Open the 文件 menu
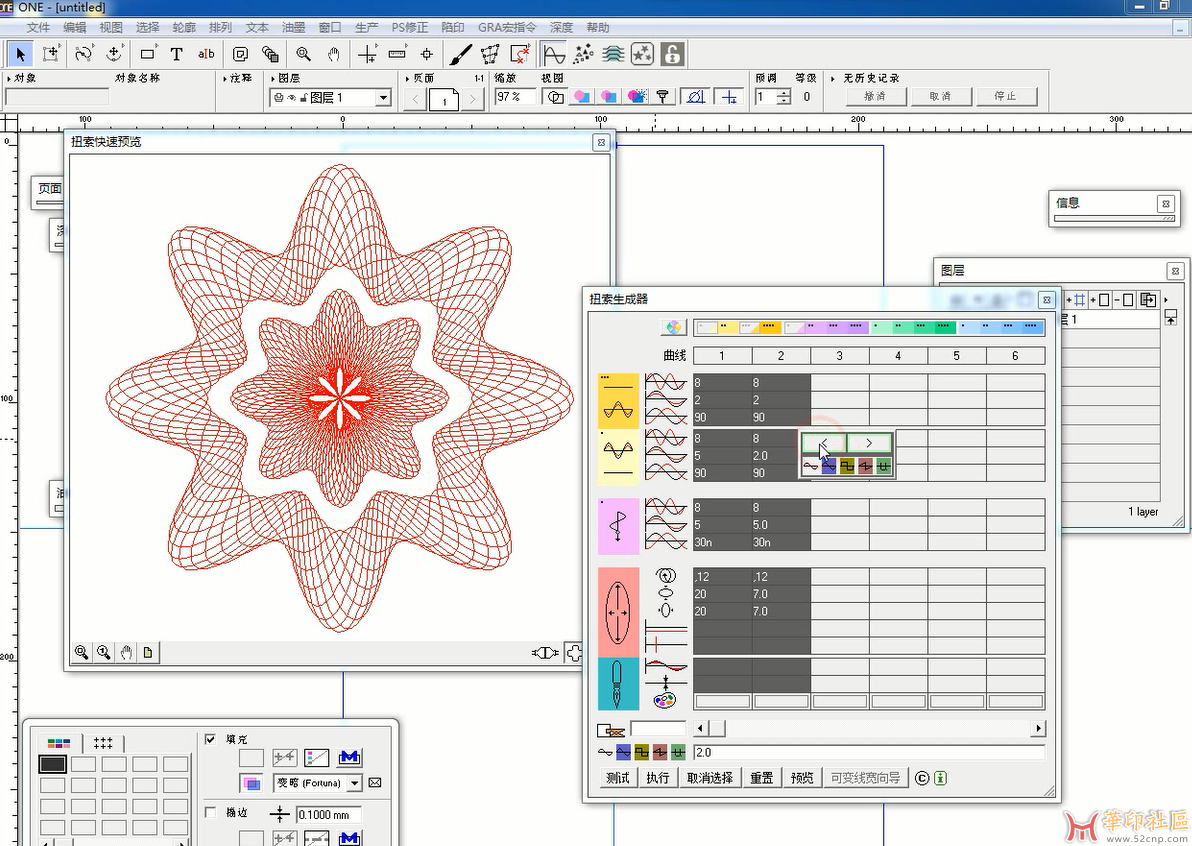1192x846 pixels. [38, 27]
